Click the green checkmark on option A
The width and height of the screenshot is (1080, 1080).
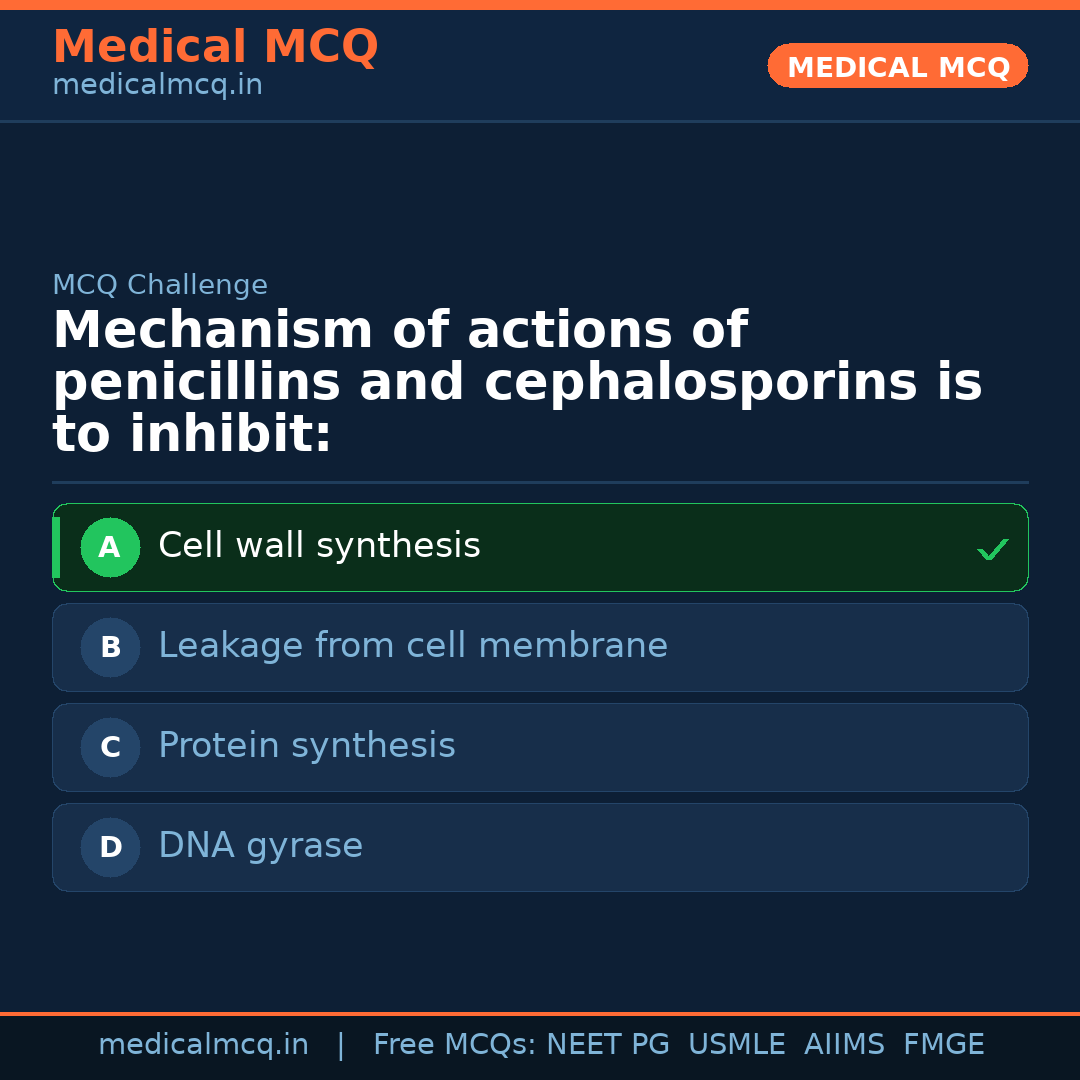pyautogui.click(x=992, y=549)
